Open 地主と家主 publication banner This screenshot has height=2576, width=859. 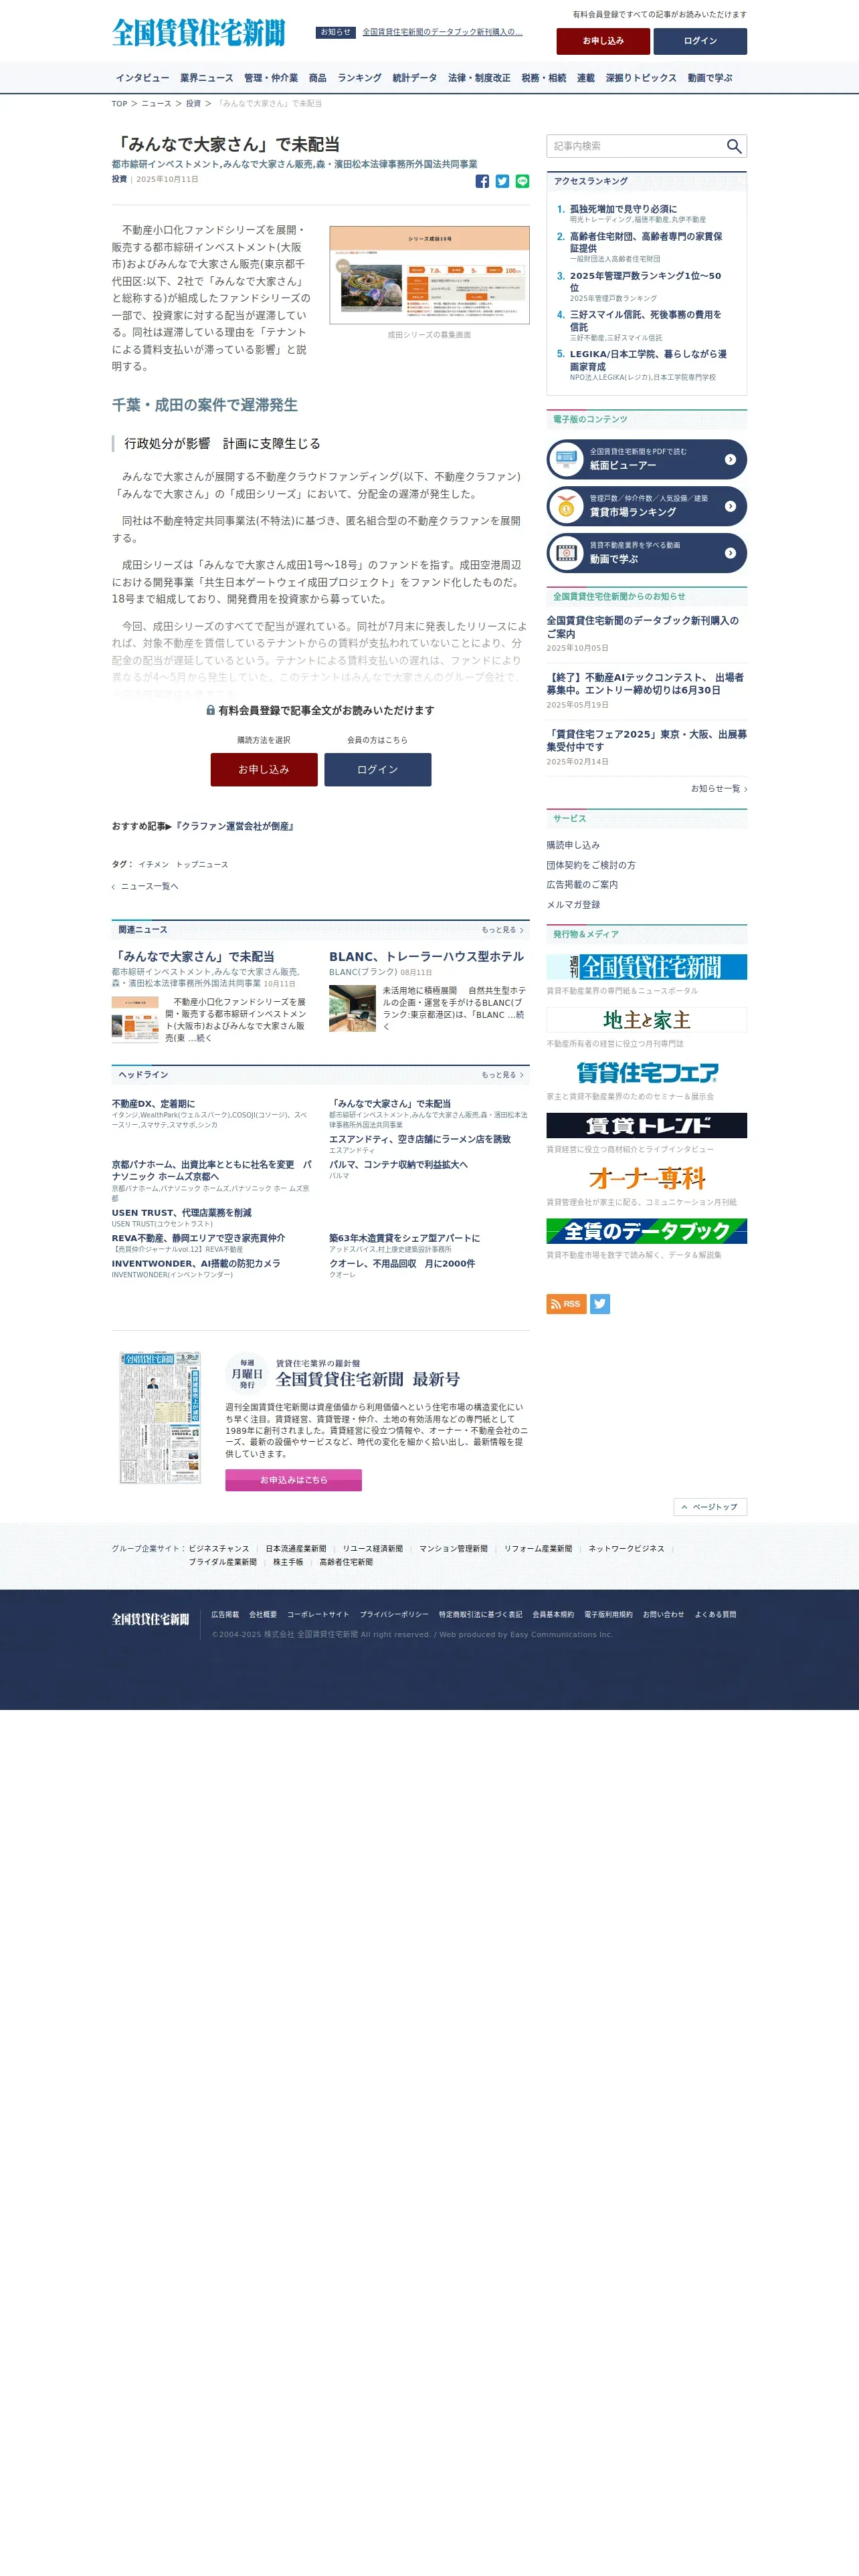click(x=646, y=1020)
